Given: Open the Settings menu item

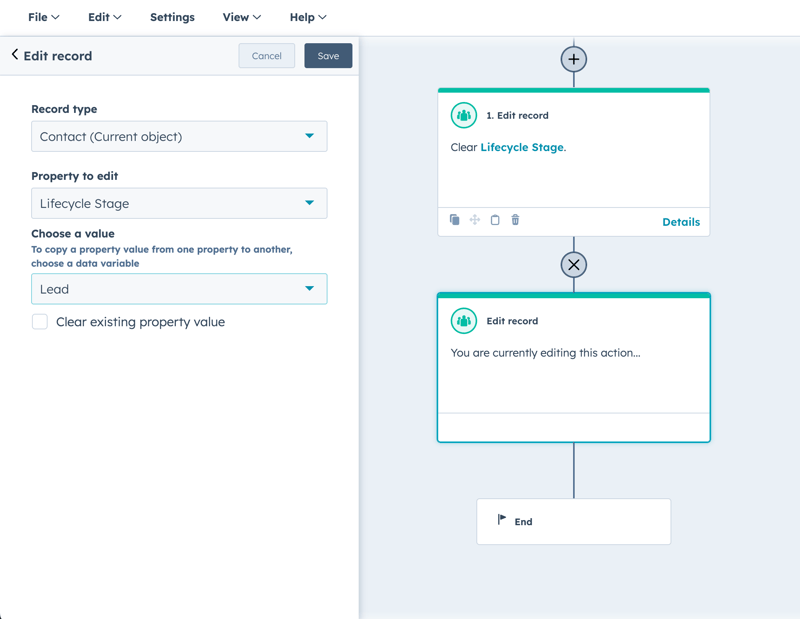Looking at the screenshot, I should [172, 17].
